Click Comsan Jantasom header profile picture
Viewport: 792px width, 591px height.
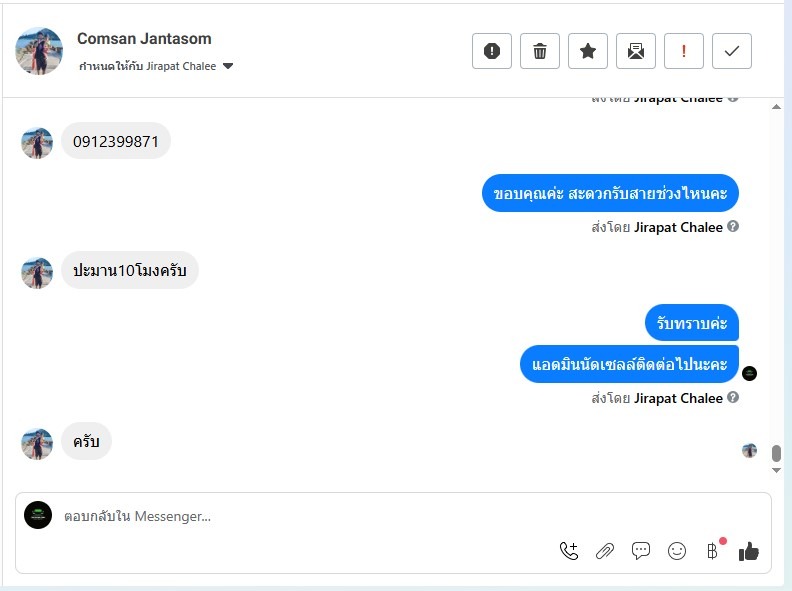pos(39,51)
